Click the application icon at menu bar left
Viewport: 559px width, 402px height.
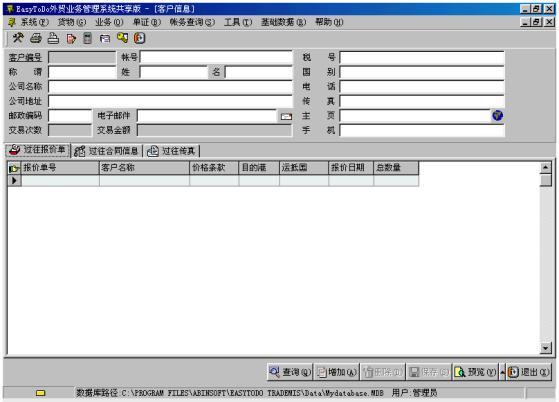pos(12,22)
